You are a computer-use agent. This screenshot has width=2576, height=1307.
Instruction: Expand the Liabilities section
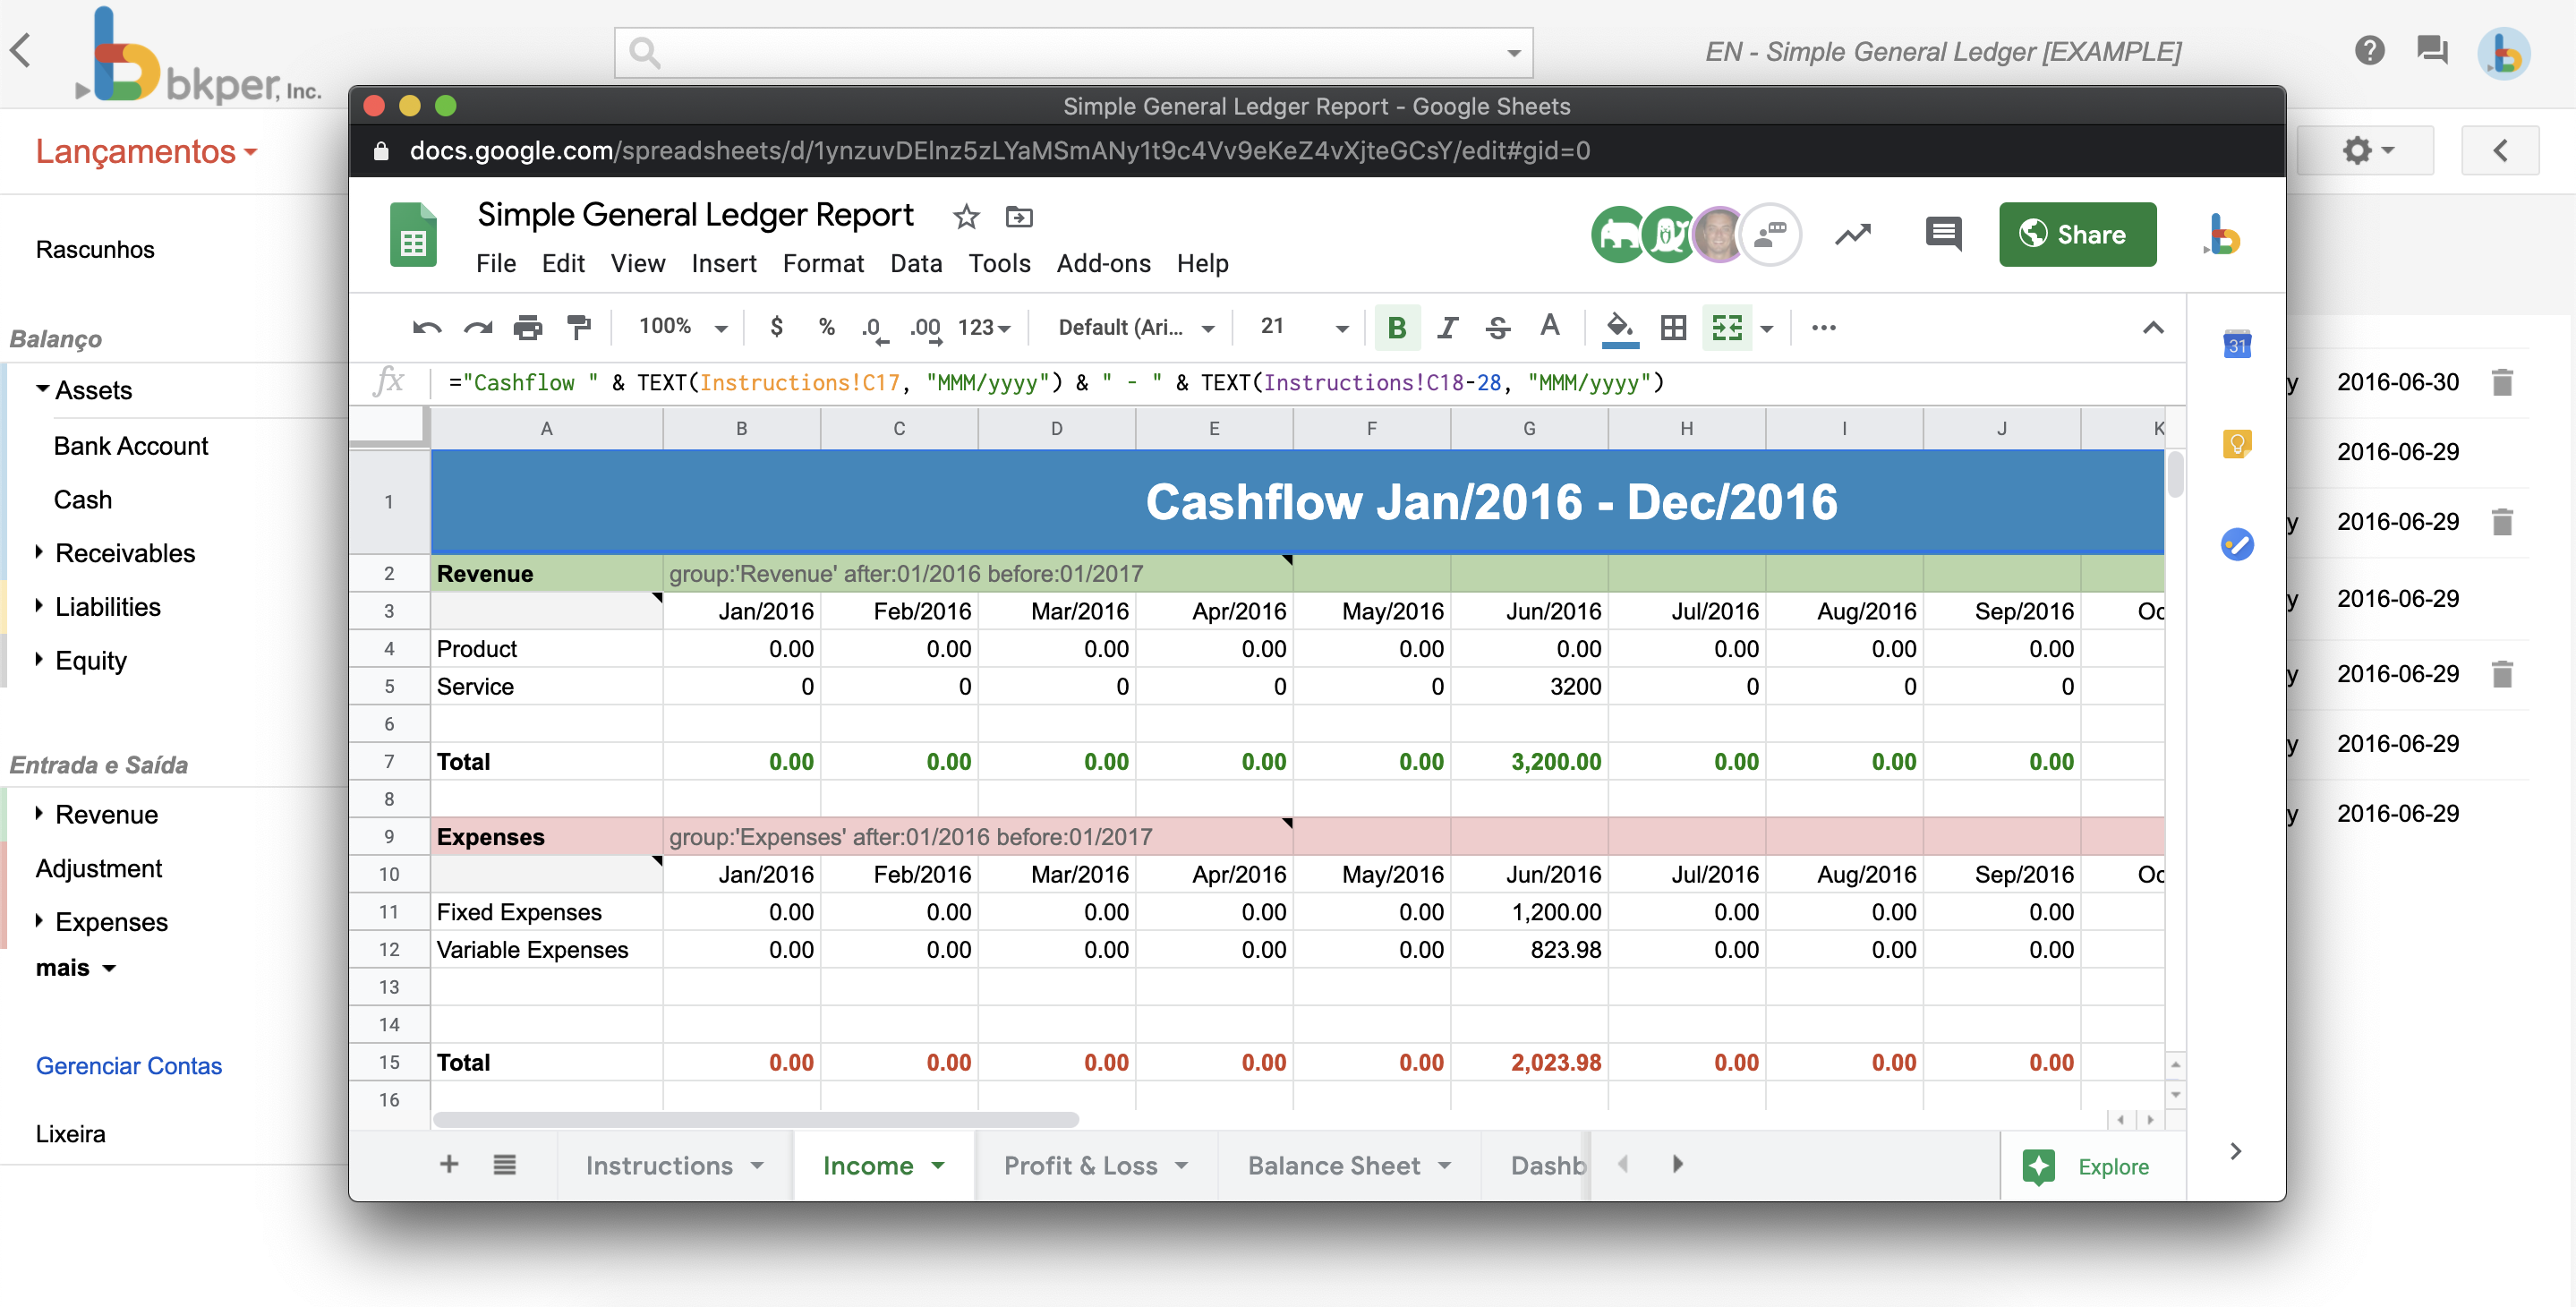tap(31, 603)
